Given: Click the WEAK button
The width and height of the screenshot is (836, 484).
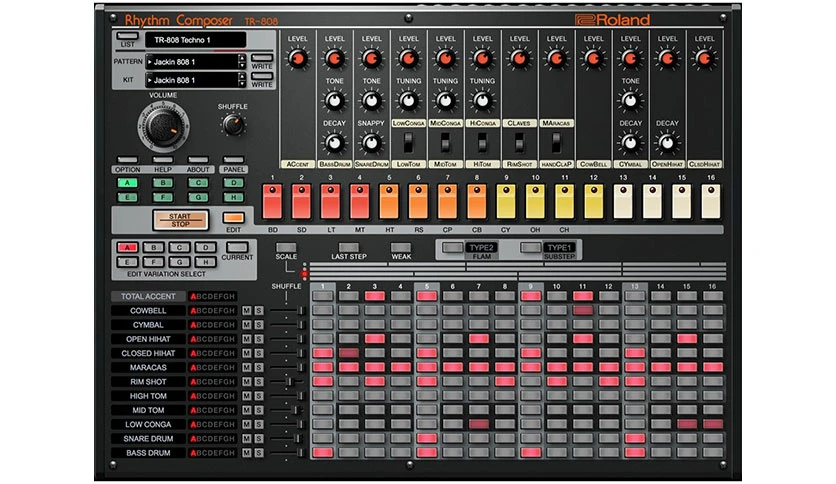Looking at the screenshot, I should [401, 247].
